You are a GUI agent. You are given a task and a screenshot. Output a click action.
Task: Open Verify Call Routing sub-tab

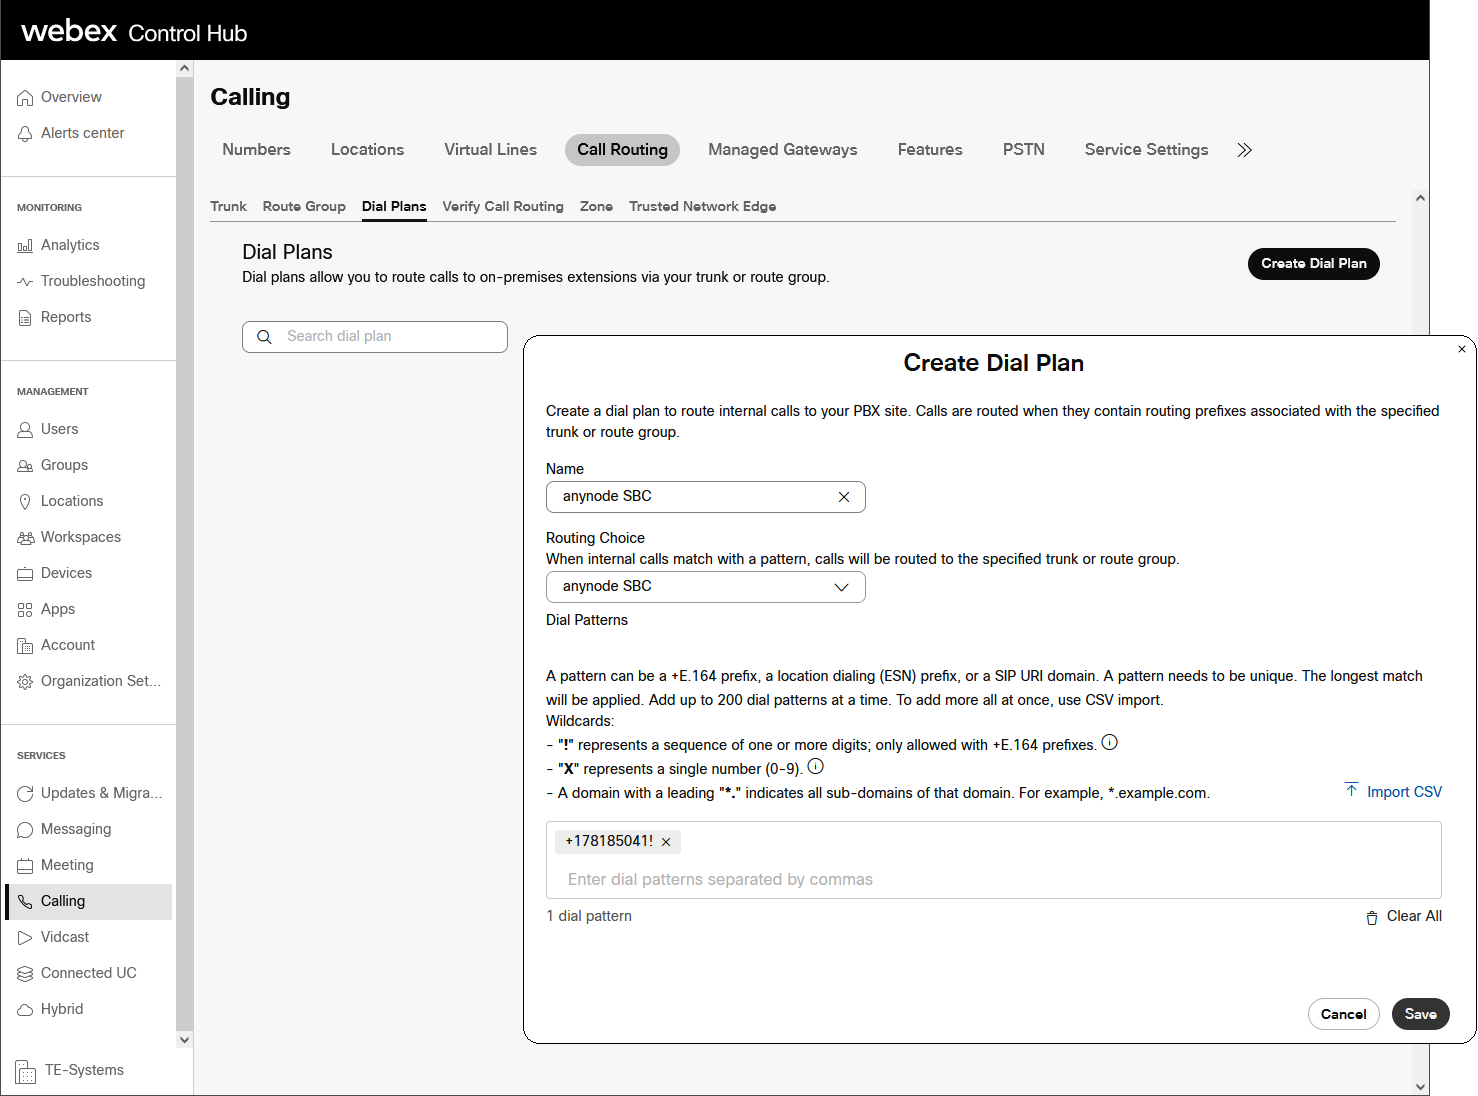pyautogui.click(x=503, y=207)
